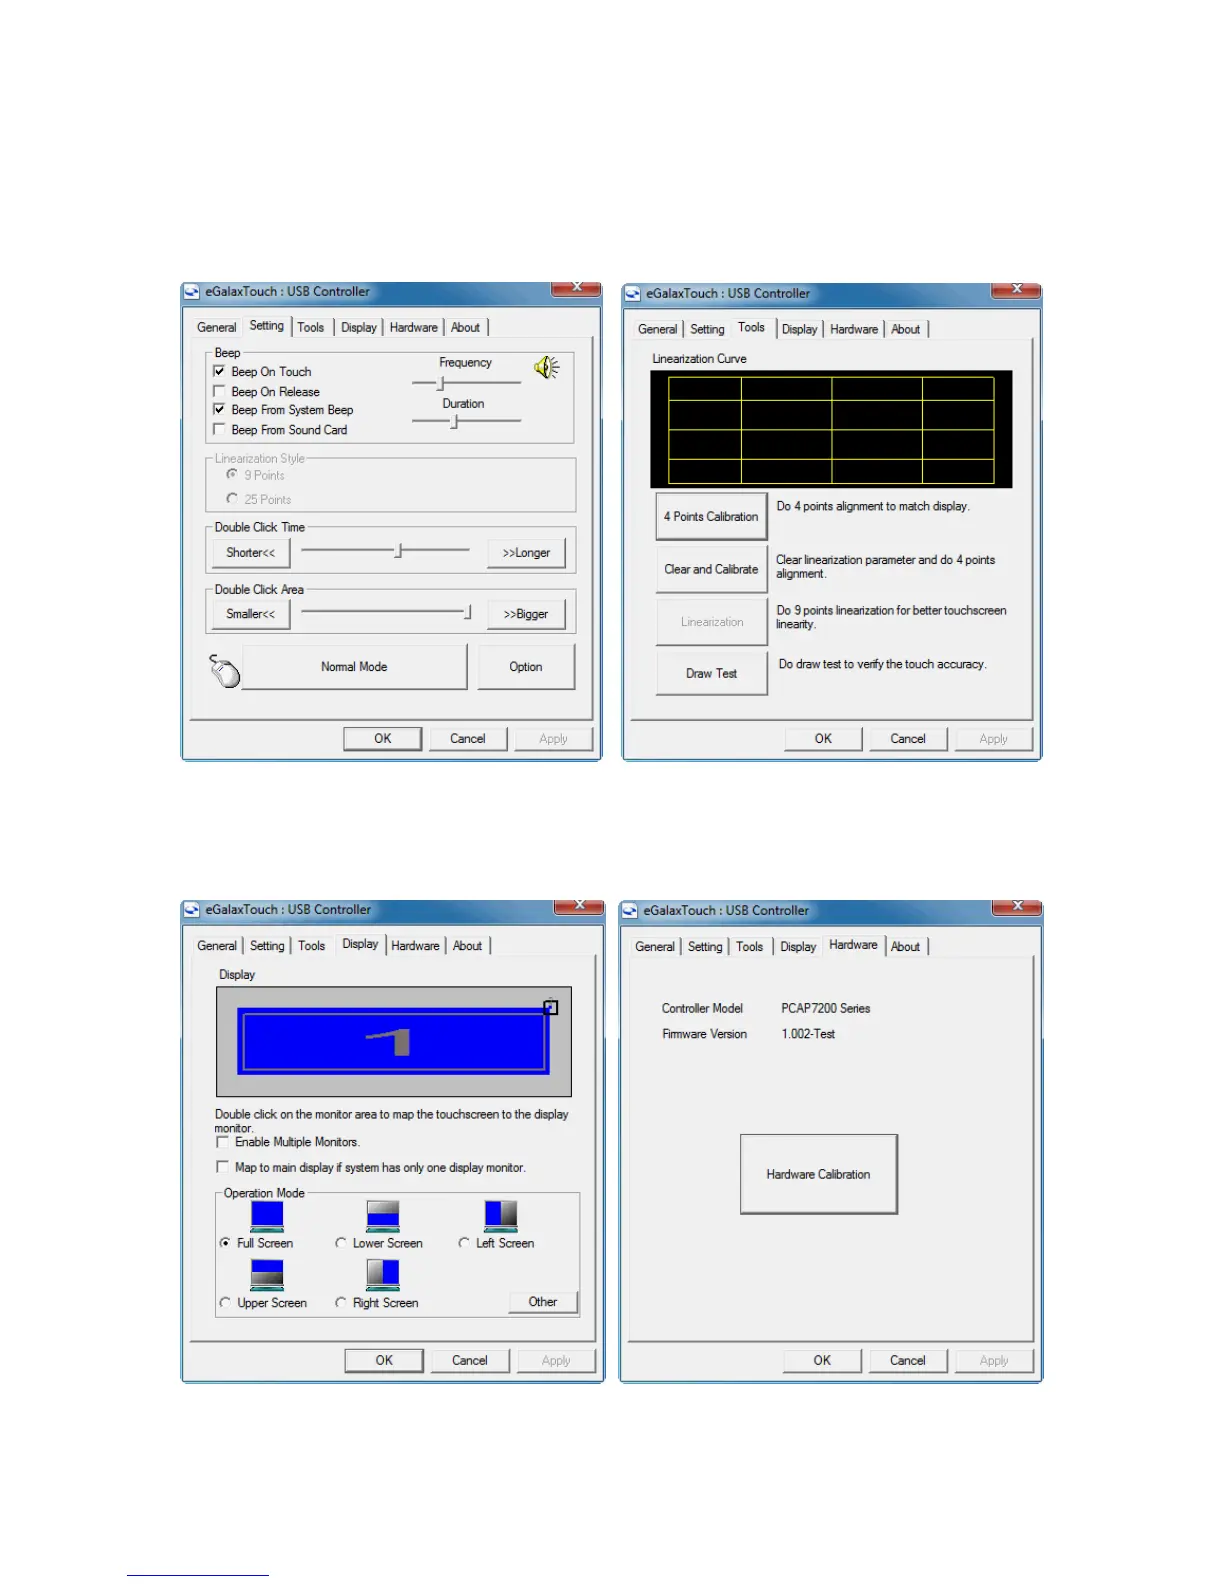Click Shorter<< double click time button
Image resolution: width=1224 pixels, height=1584 pixels.
point(250,553)
